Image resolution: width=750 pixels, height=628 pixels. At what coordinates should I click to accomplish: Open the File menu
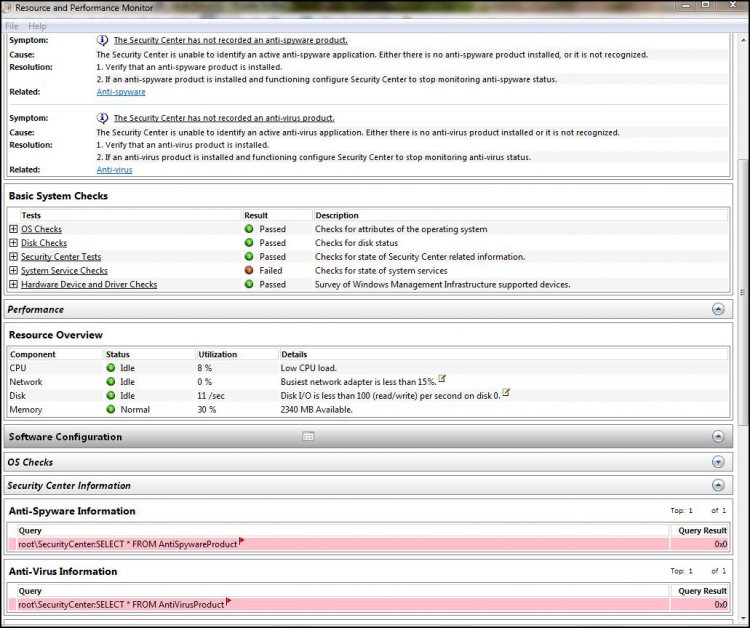pyautogui.click(x=11, y=26)
